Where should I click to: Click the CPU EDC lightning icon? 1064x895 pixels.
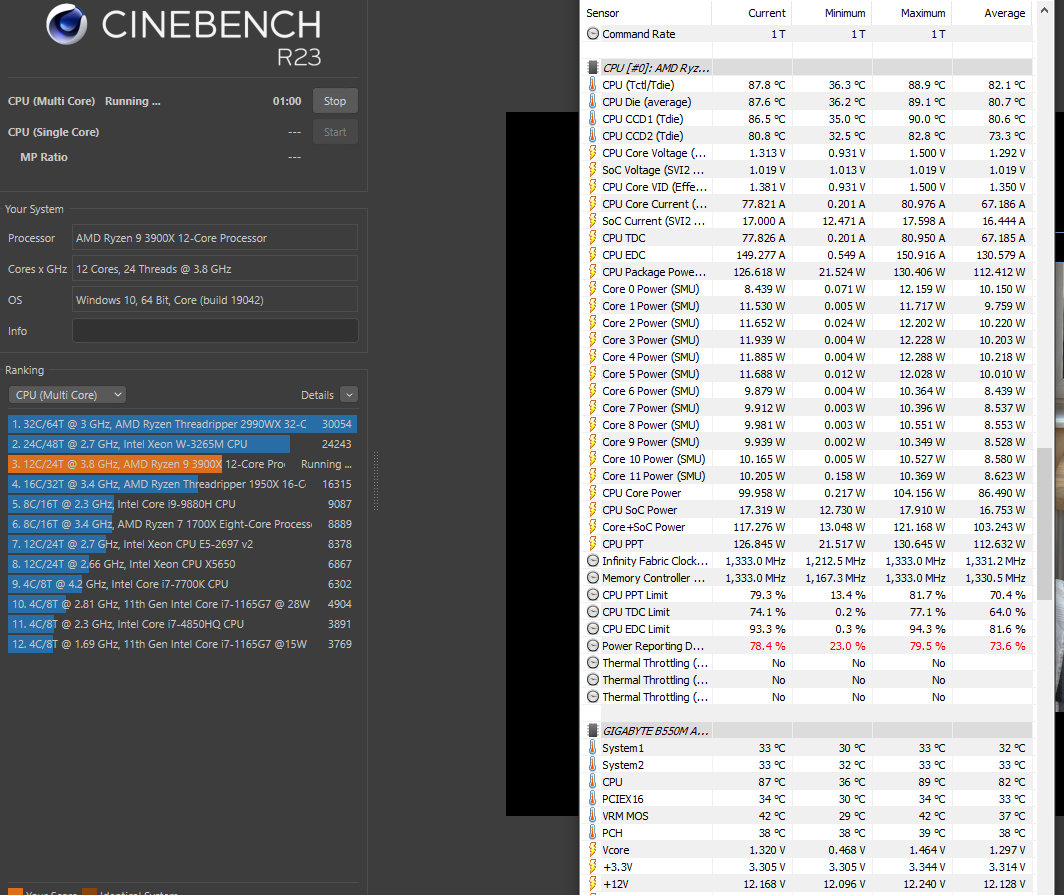coord(592,255)
